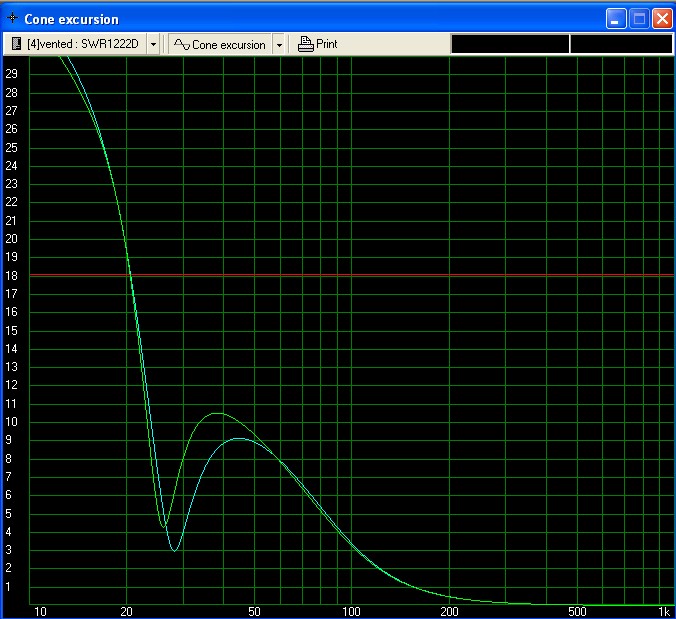Screen dimensions: 676x619
Task: Maximize the Cone excursion window
Action: coord(639,19)
